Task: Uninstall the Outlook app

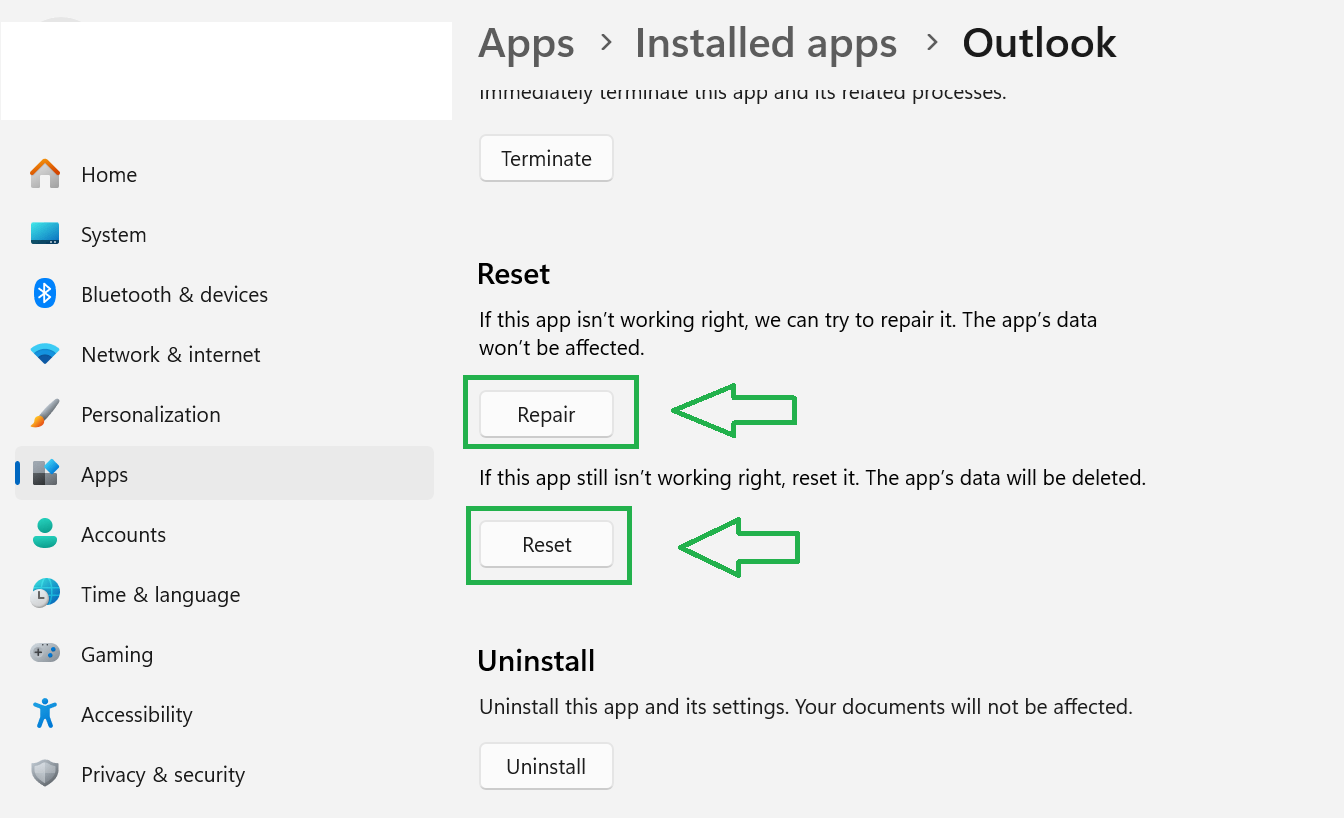Action: pyautogui.click(x=546, y=766)
